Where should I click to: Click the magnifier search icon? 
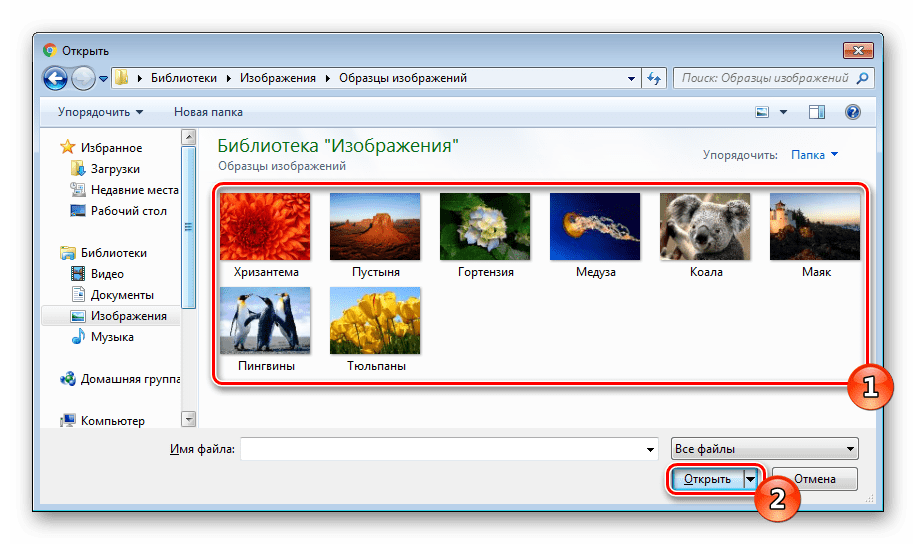pos(862,78)
